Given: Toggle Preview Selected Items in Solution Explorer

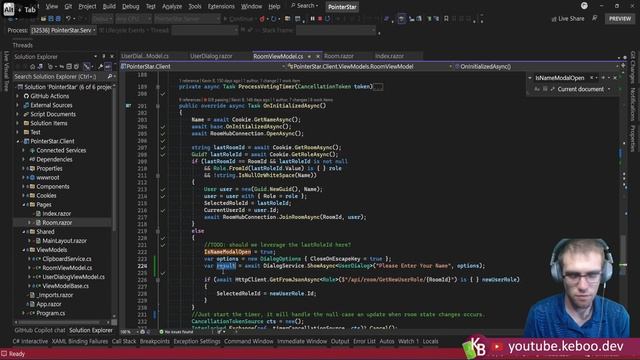Looking at the screenshot, I should pyautogui.click(x=108, y=67).
